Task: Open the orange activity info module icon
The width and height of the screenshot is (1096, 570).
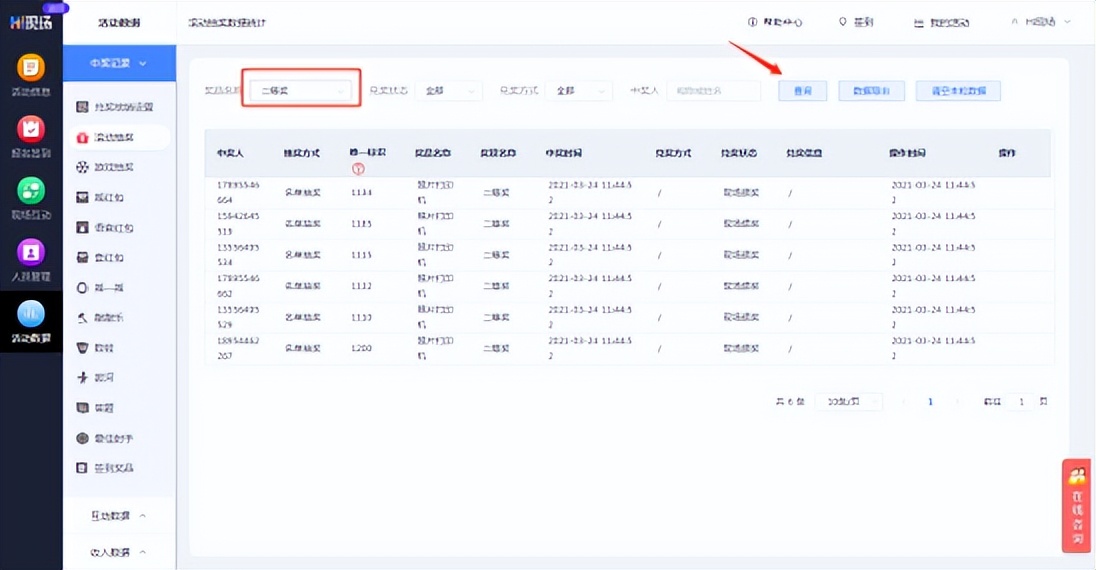Action: (x=31, y=68)
